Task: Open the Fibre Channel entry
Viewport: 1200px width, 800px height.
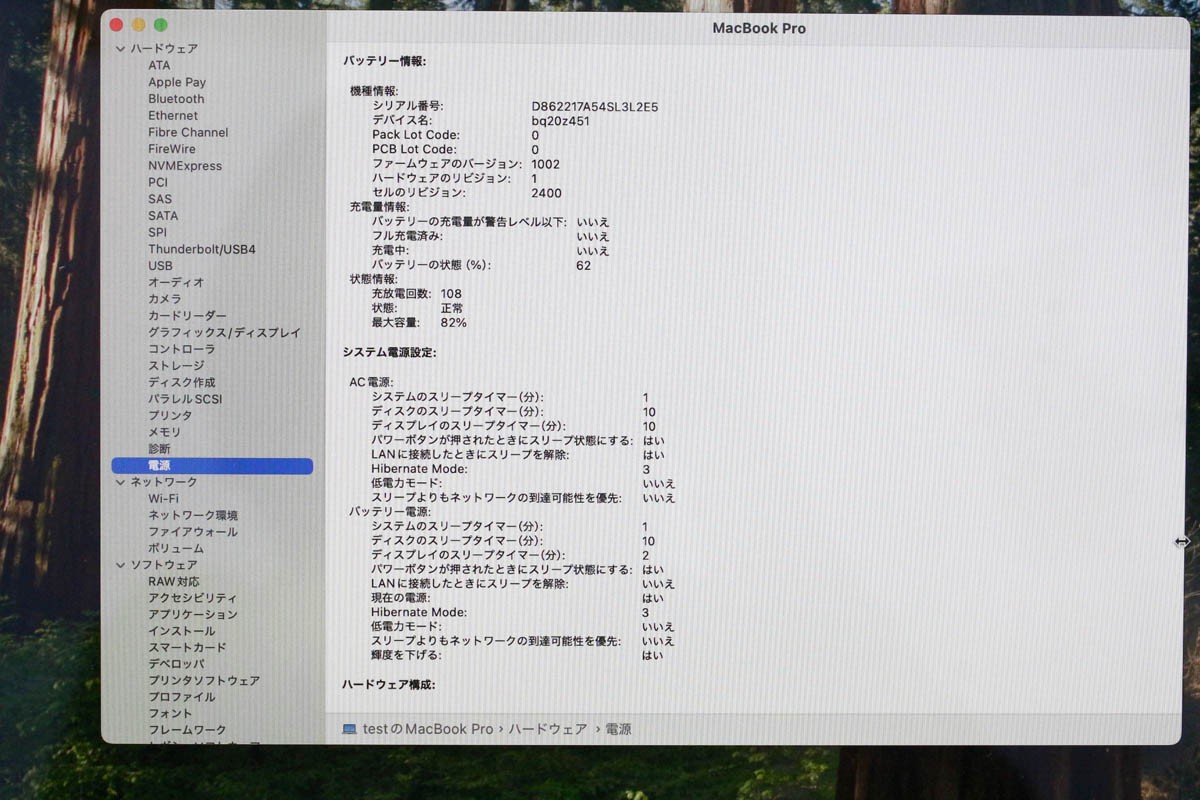Action: coord(188,132)
